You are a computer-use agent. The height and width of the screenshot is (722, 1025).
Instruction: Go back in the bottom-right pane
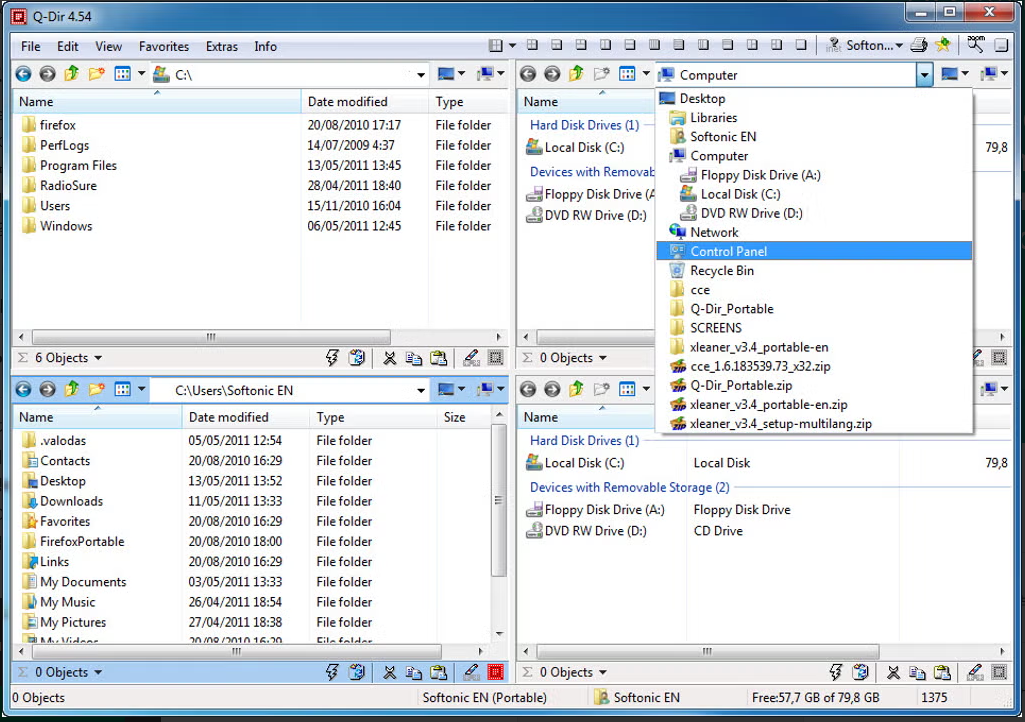tap(528, 390)
